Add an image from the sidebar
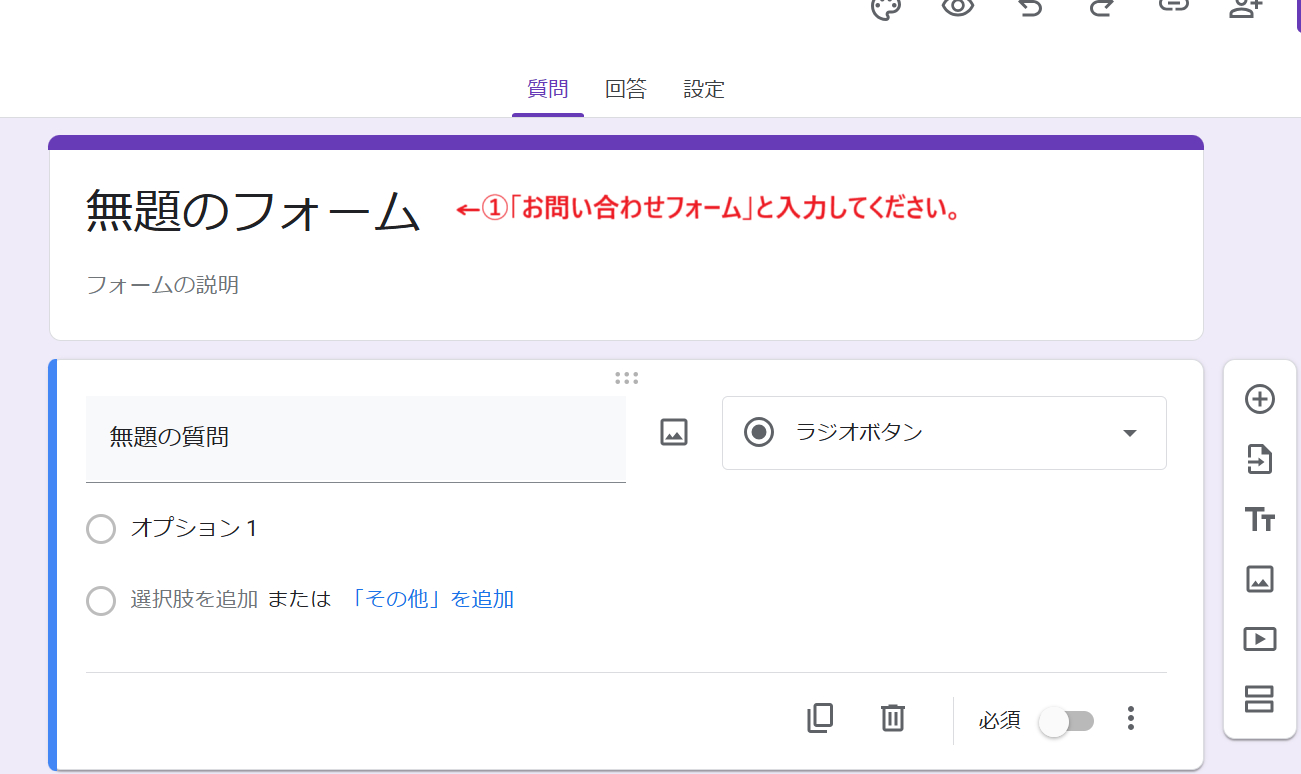The width and height of the screenshot is (1301, 774). tap(1260, 579)
